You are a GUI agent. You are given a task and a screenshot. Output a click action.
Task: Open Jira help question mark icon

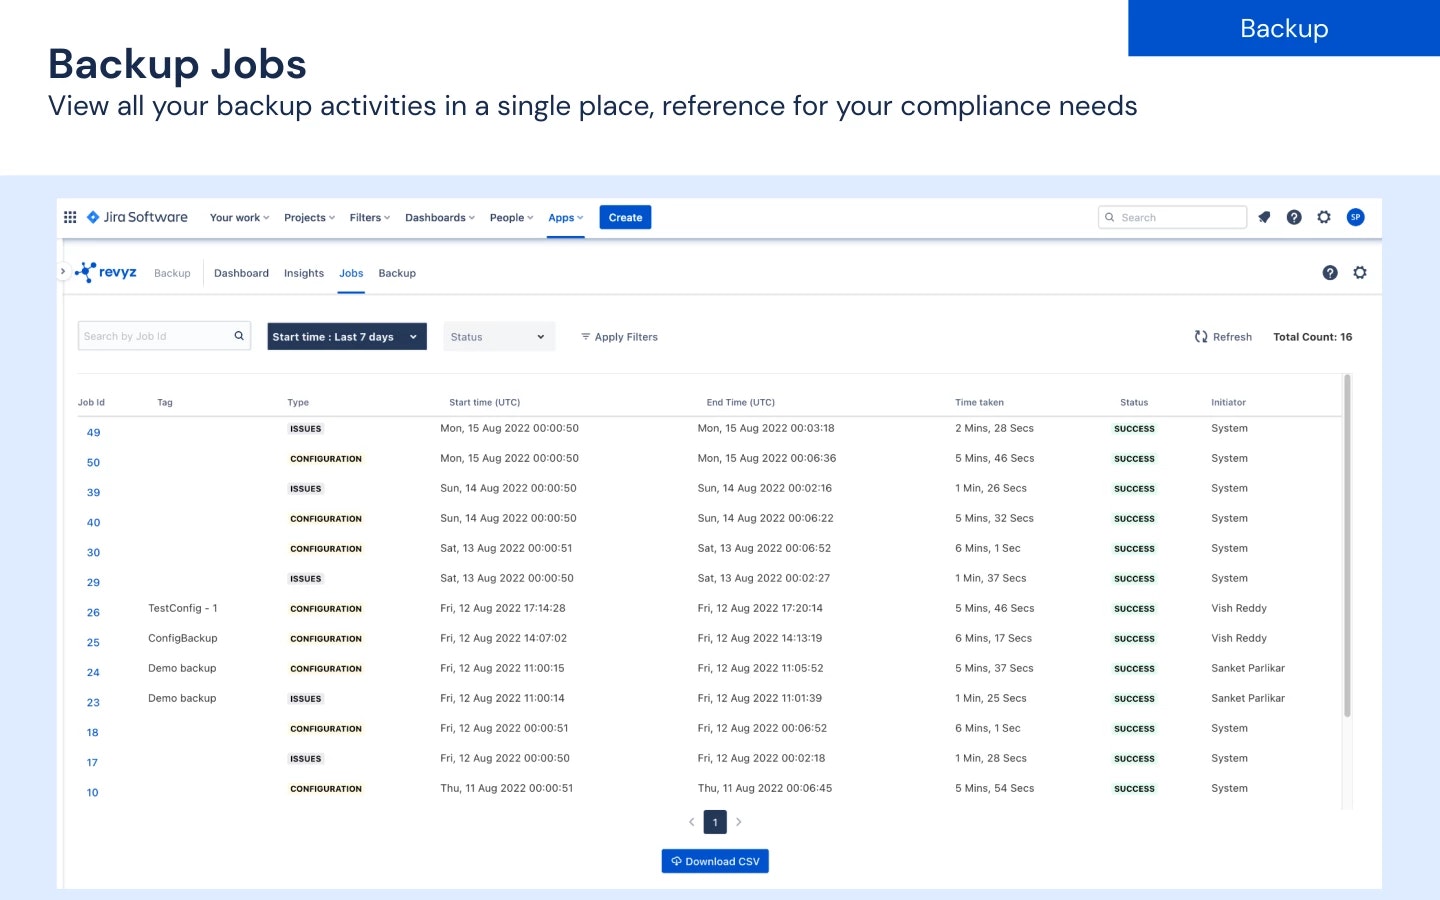[x=1294, y=217]
